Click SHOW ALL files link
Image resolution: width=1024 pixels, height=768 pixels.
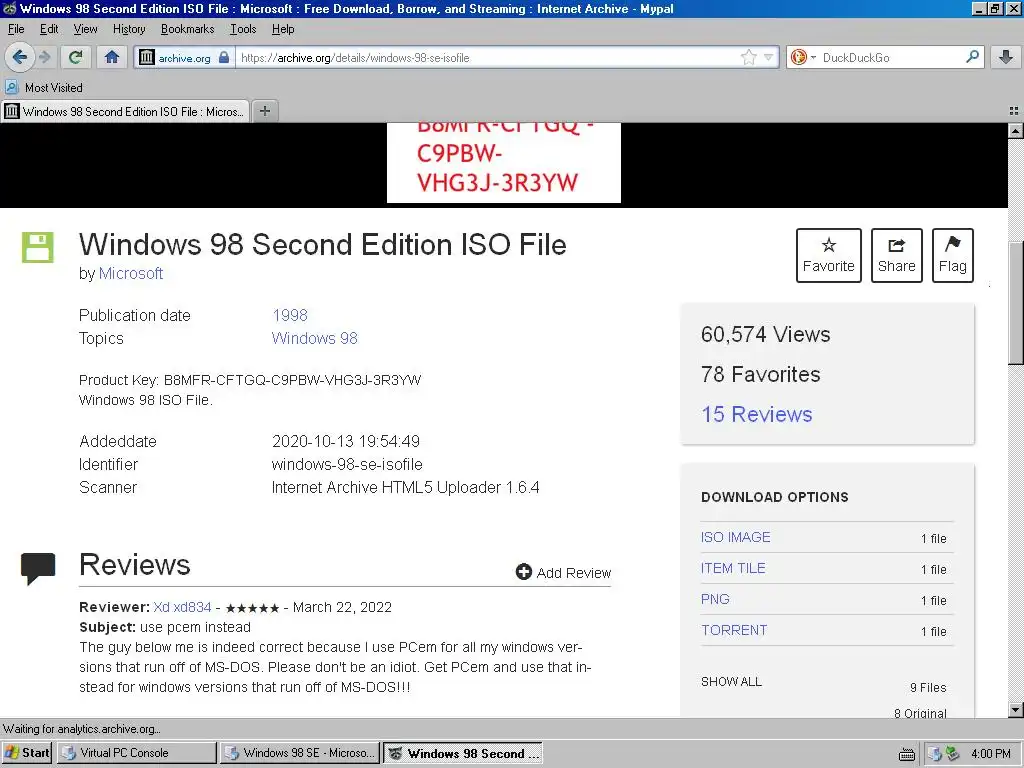731,681
